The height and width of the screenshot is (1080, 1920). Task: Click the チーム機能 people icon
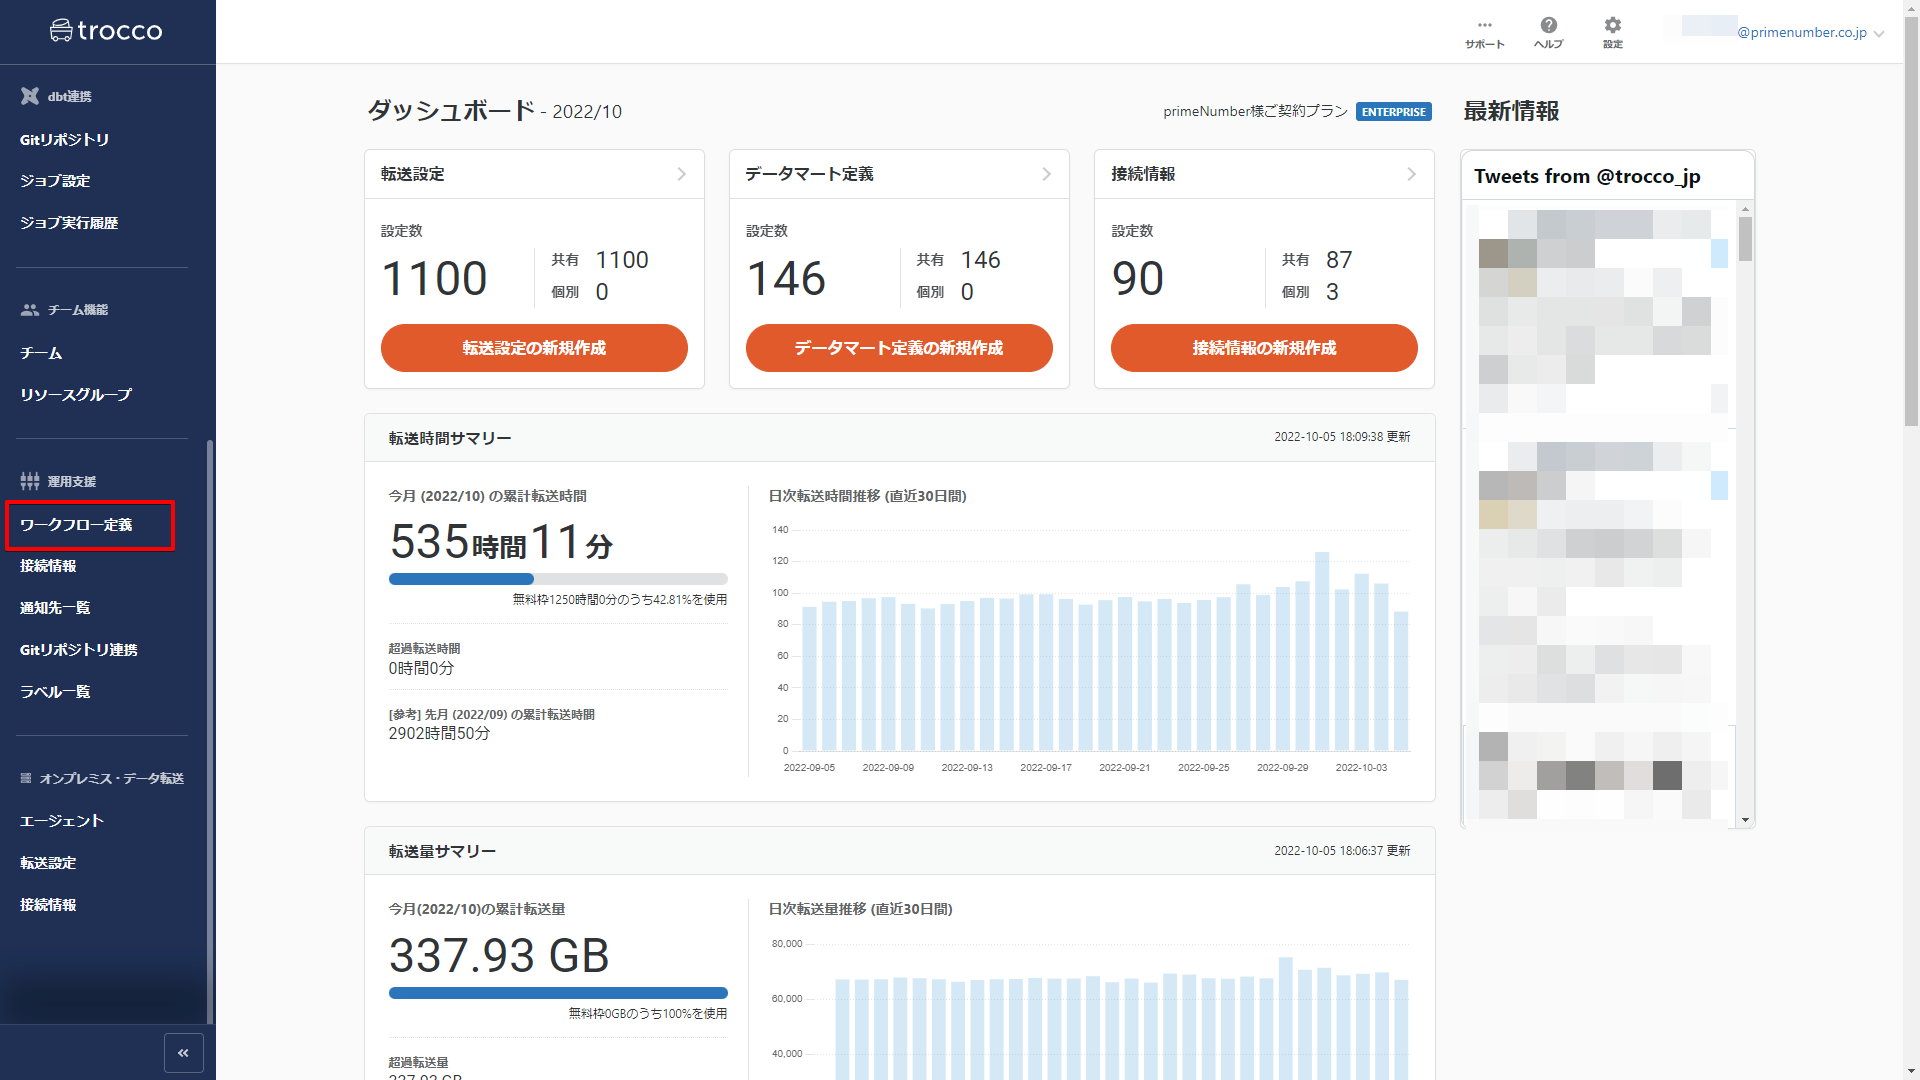tap(30, 310)
